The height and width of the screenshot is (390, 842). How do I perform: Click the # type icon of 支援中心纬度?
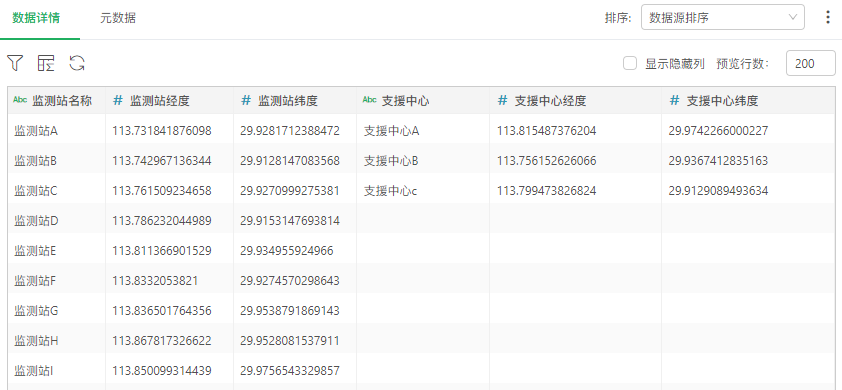(x=674, y=100)
